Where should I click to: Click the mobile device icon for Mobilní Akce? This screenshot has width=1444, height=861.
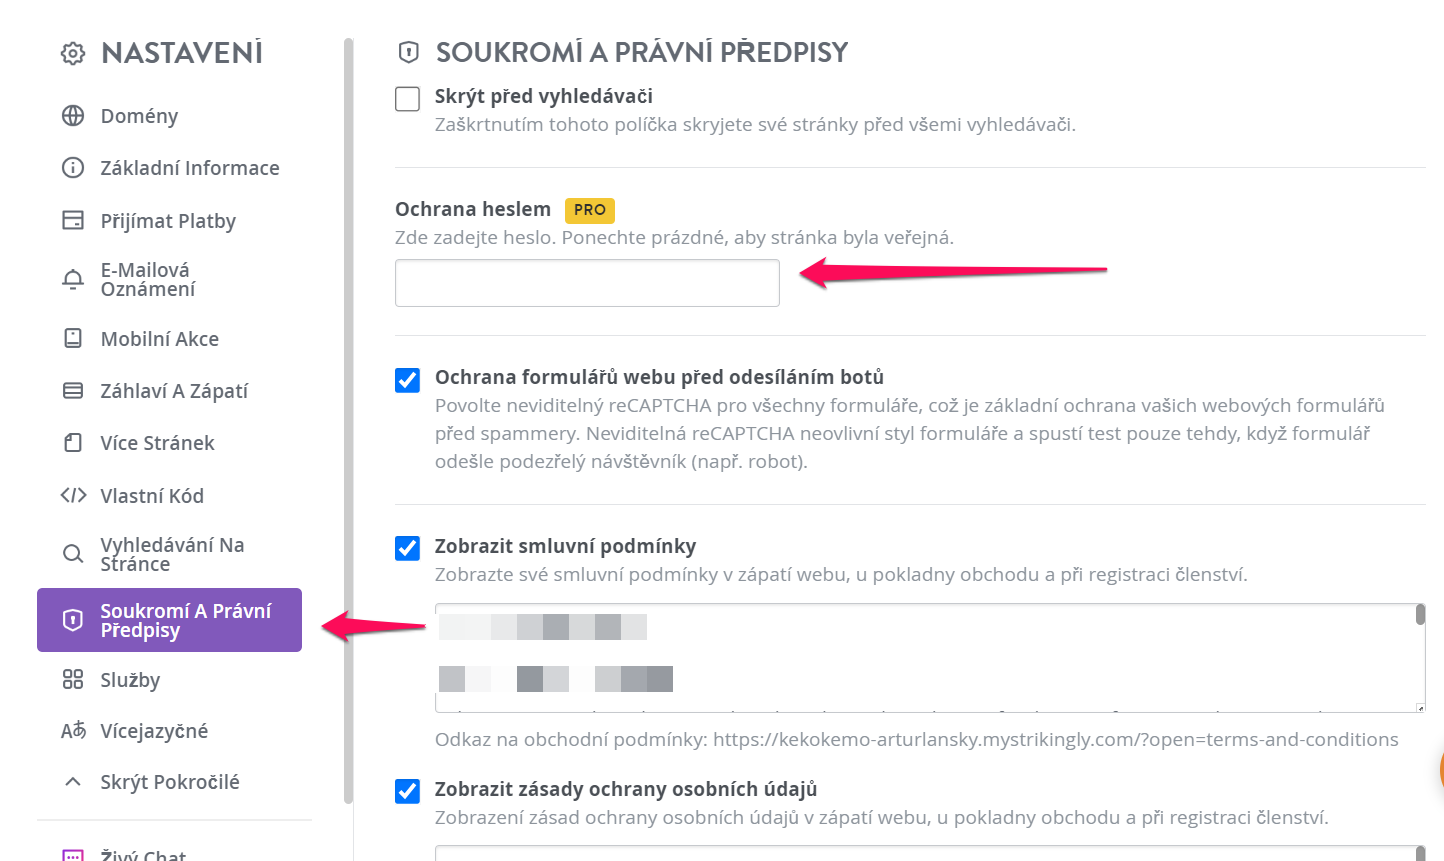[x=73, y=338]
